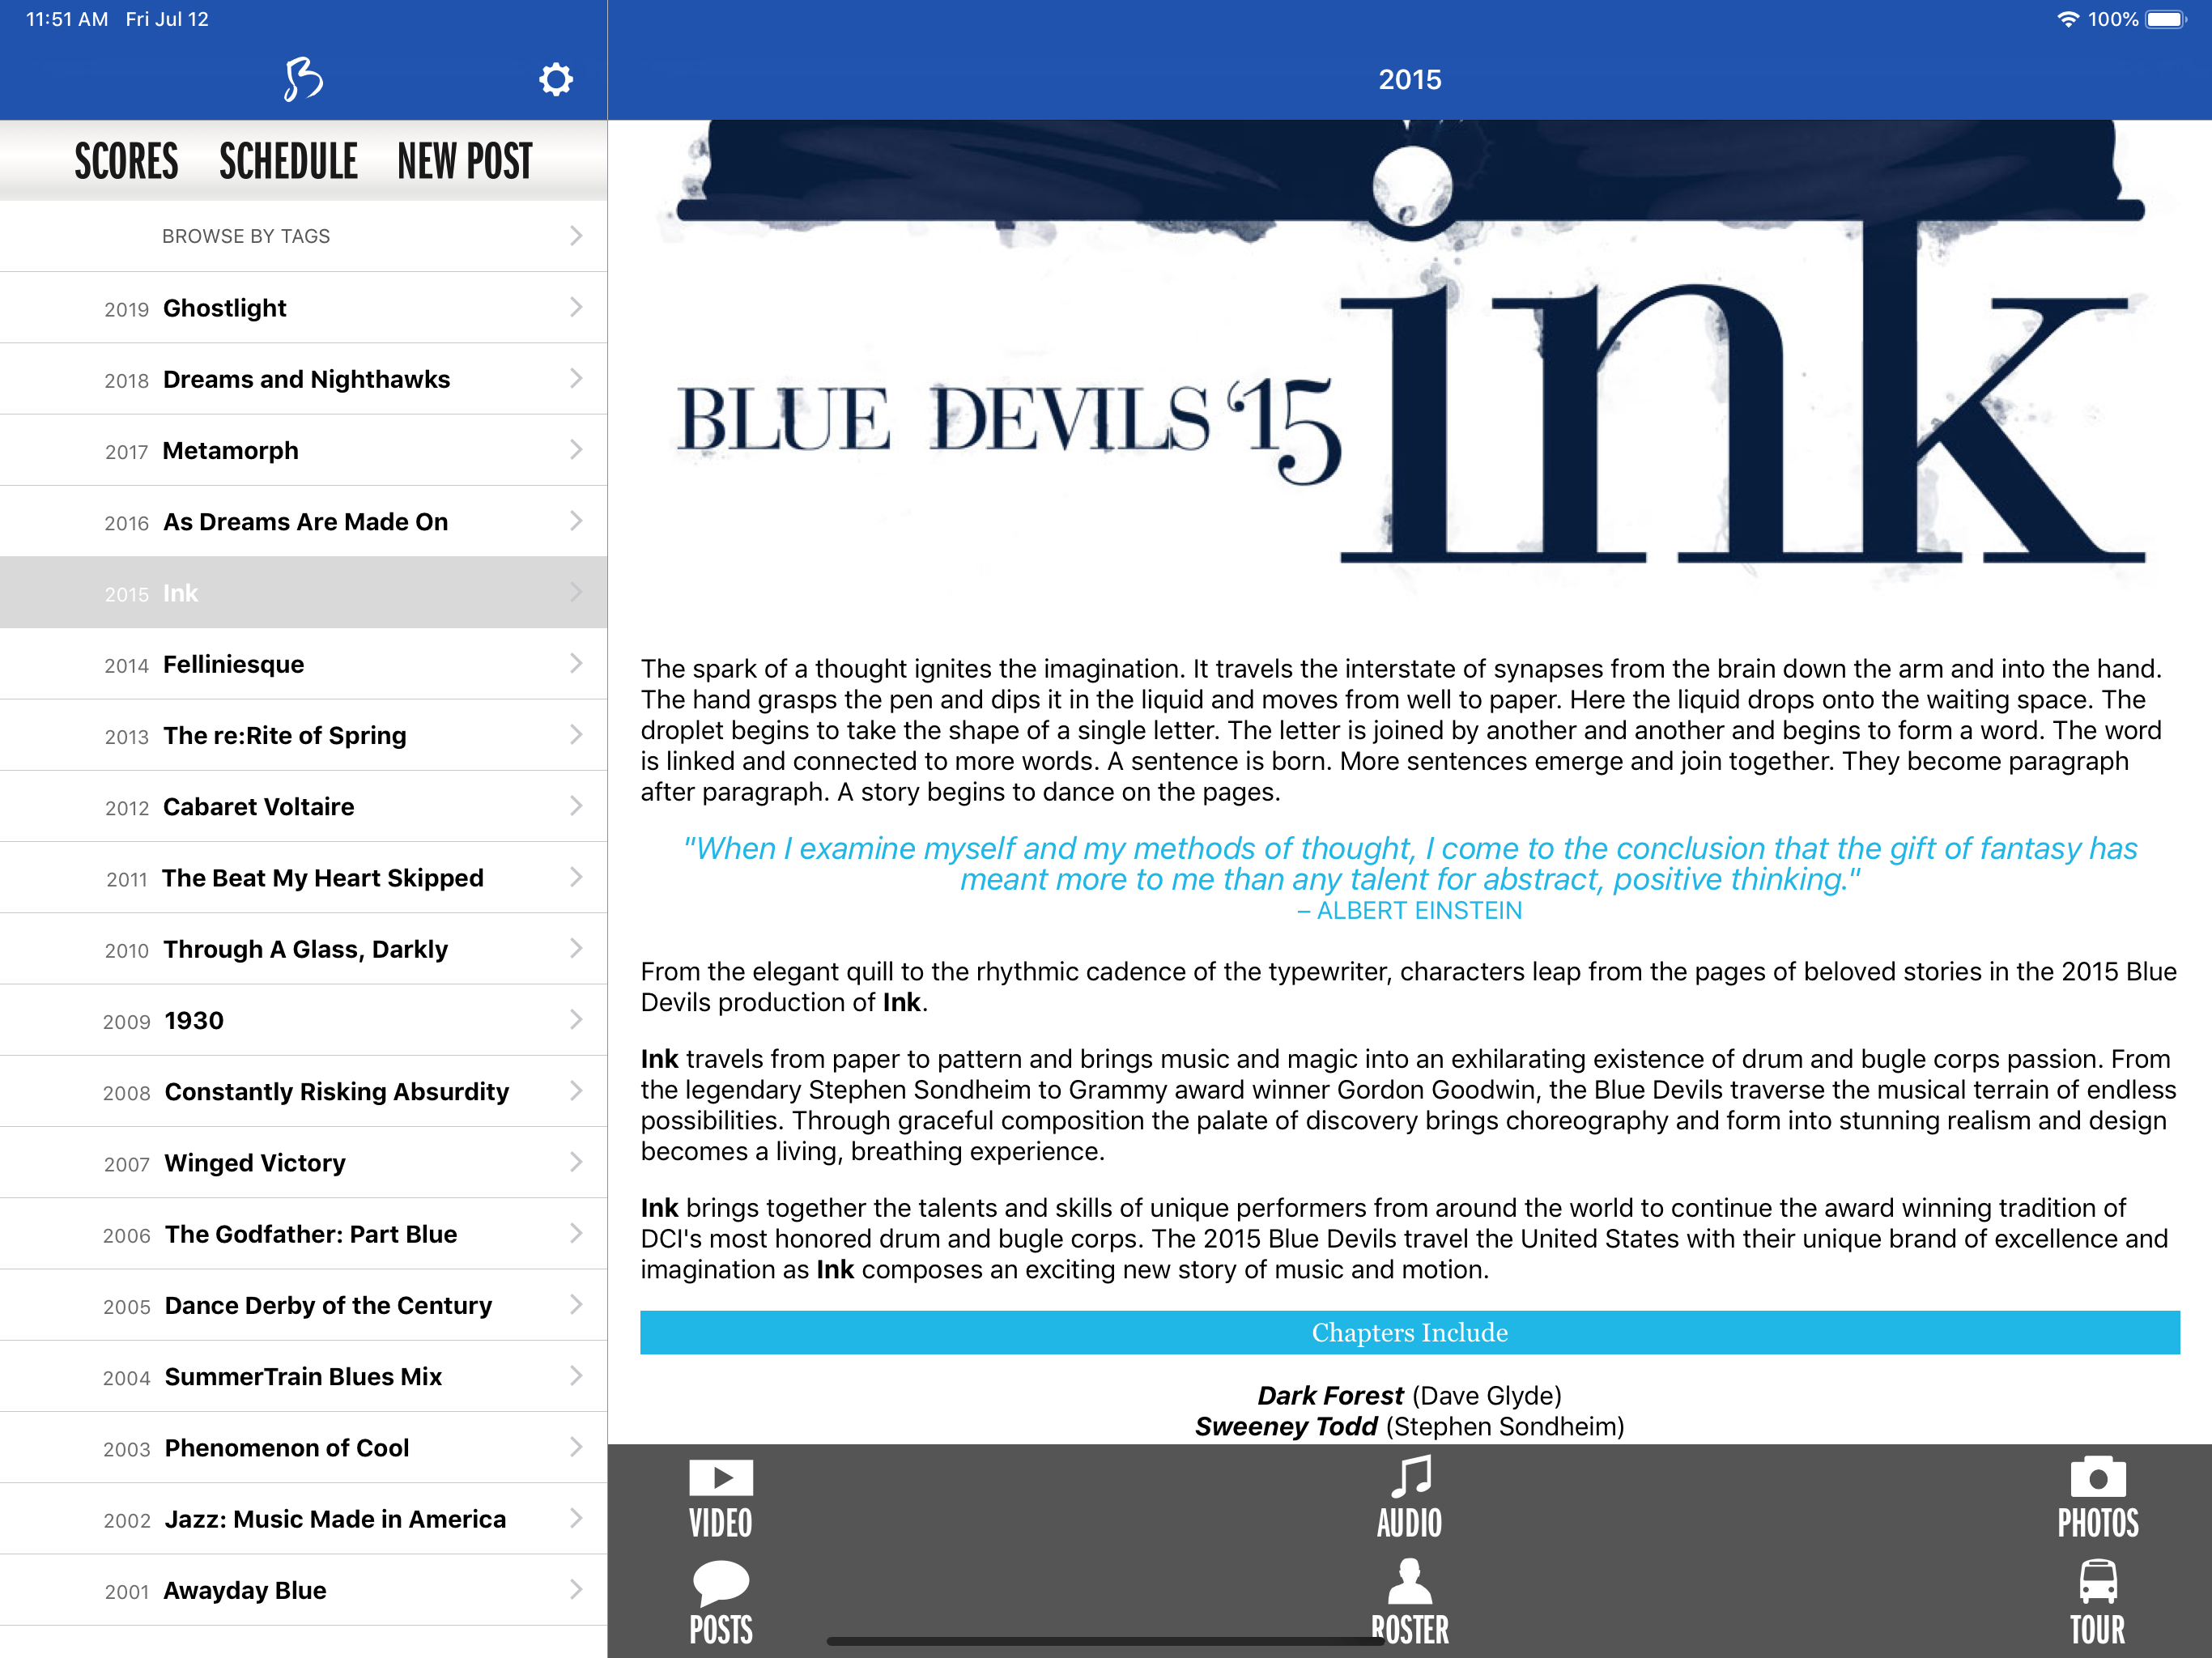The width and height of the screenshot is (2212, 1658).
Task: Select the highlighted 2015 Ink row
Action: click(303, 593)
